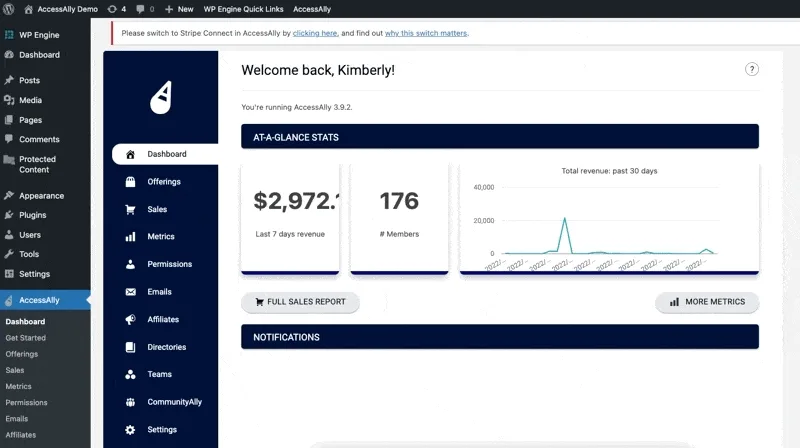This screenshot has height=448, width=800.
Task: Click the Permissions person icon
Action: click(x=130, y=265)
